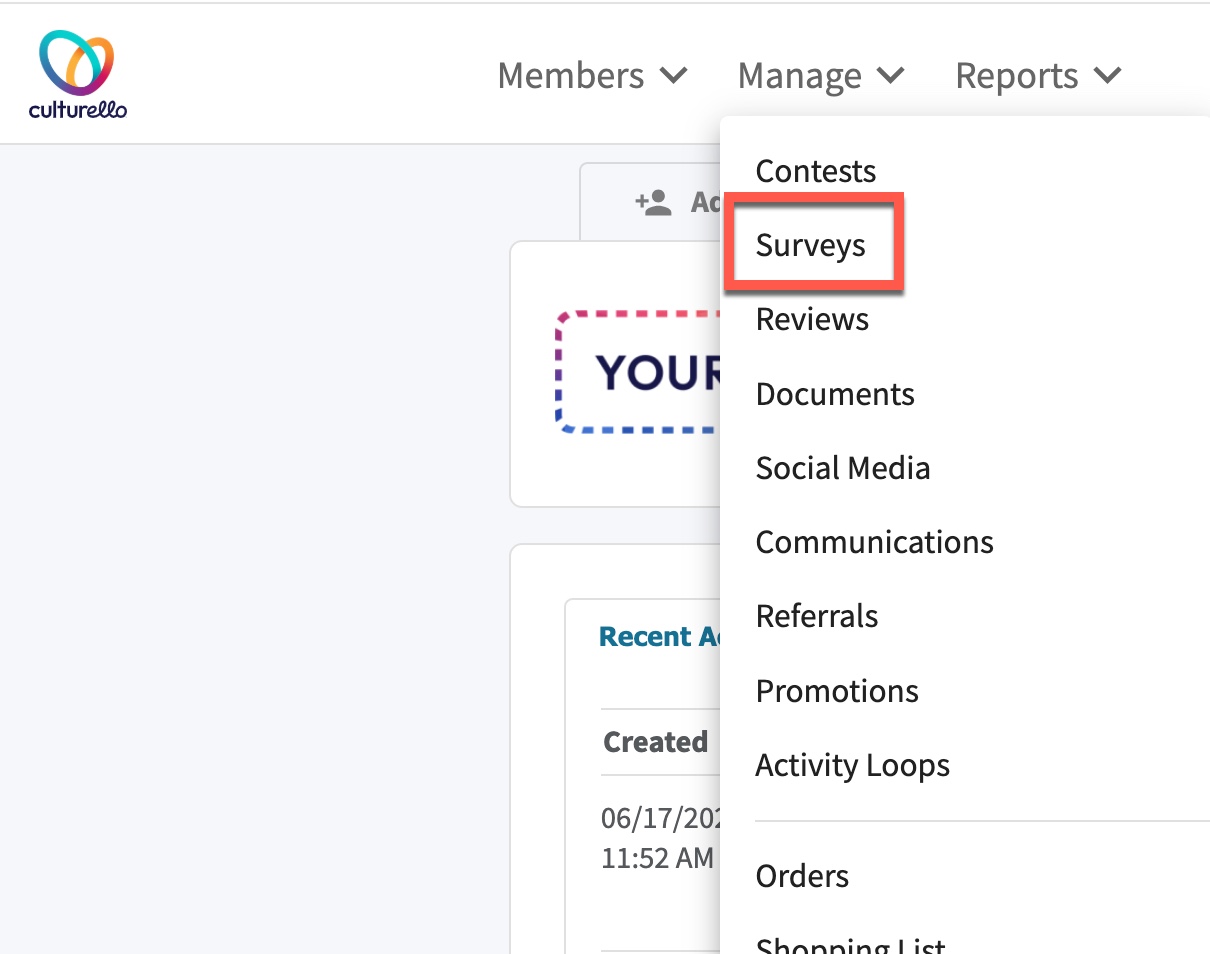The height and width of the screenshot is (954, 1210).
Task: Open the Manage menu
Action: pos(821,76)
